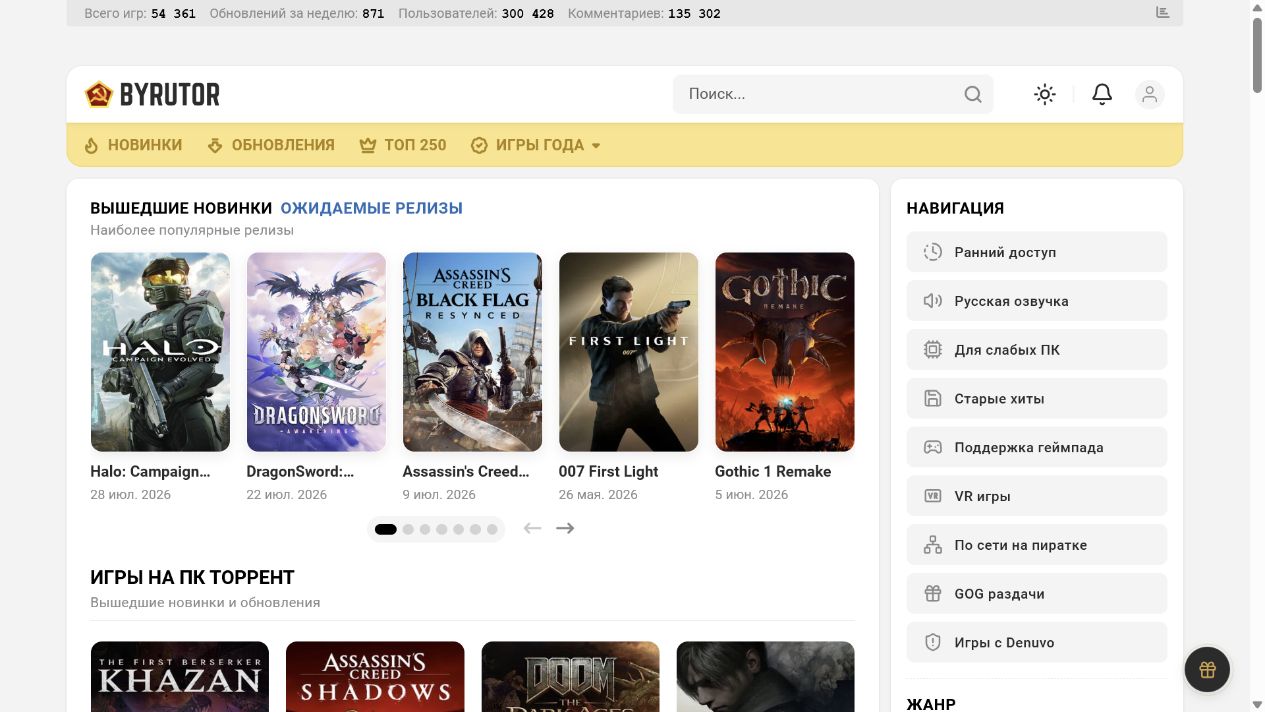The width and height of the screenshot is (1265, 712).
Task: Click the Комментариев: 135 302 statistic
Action: coord(644,13)
